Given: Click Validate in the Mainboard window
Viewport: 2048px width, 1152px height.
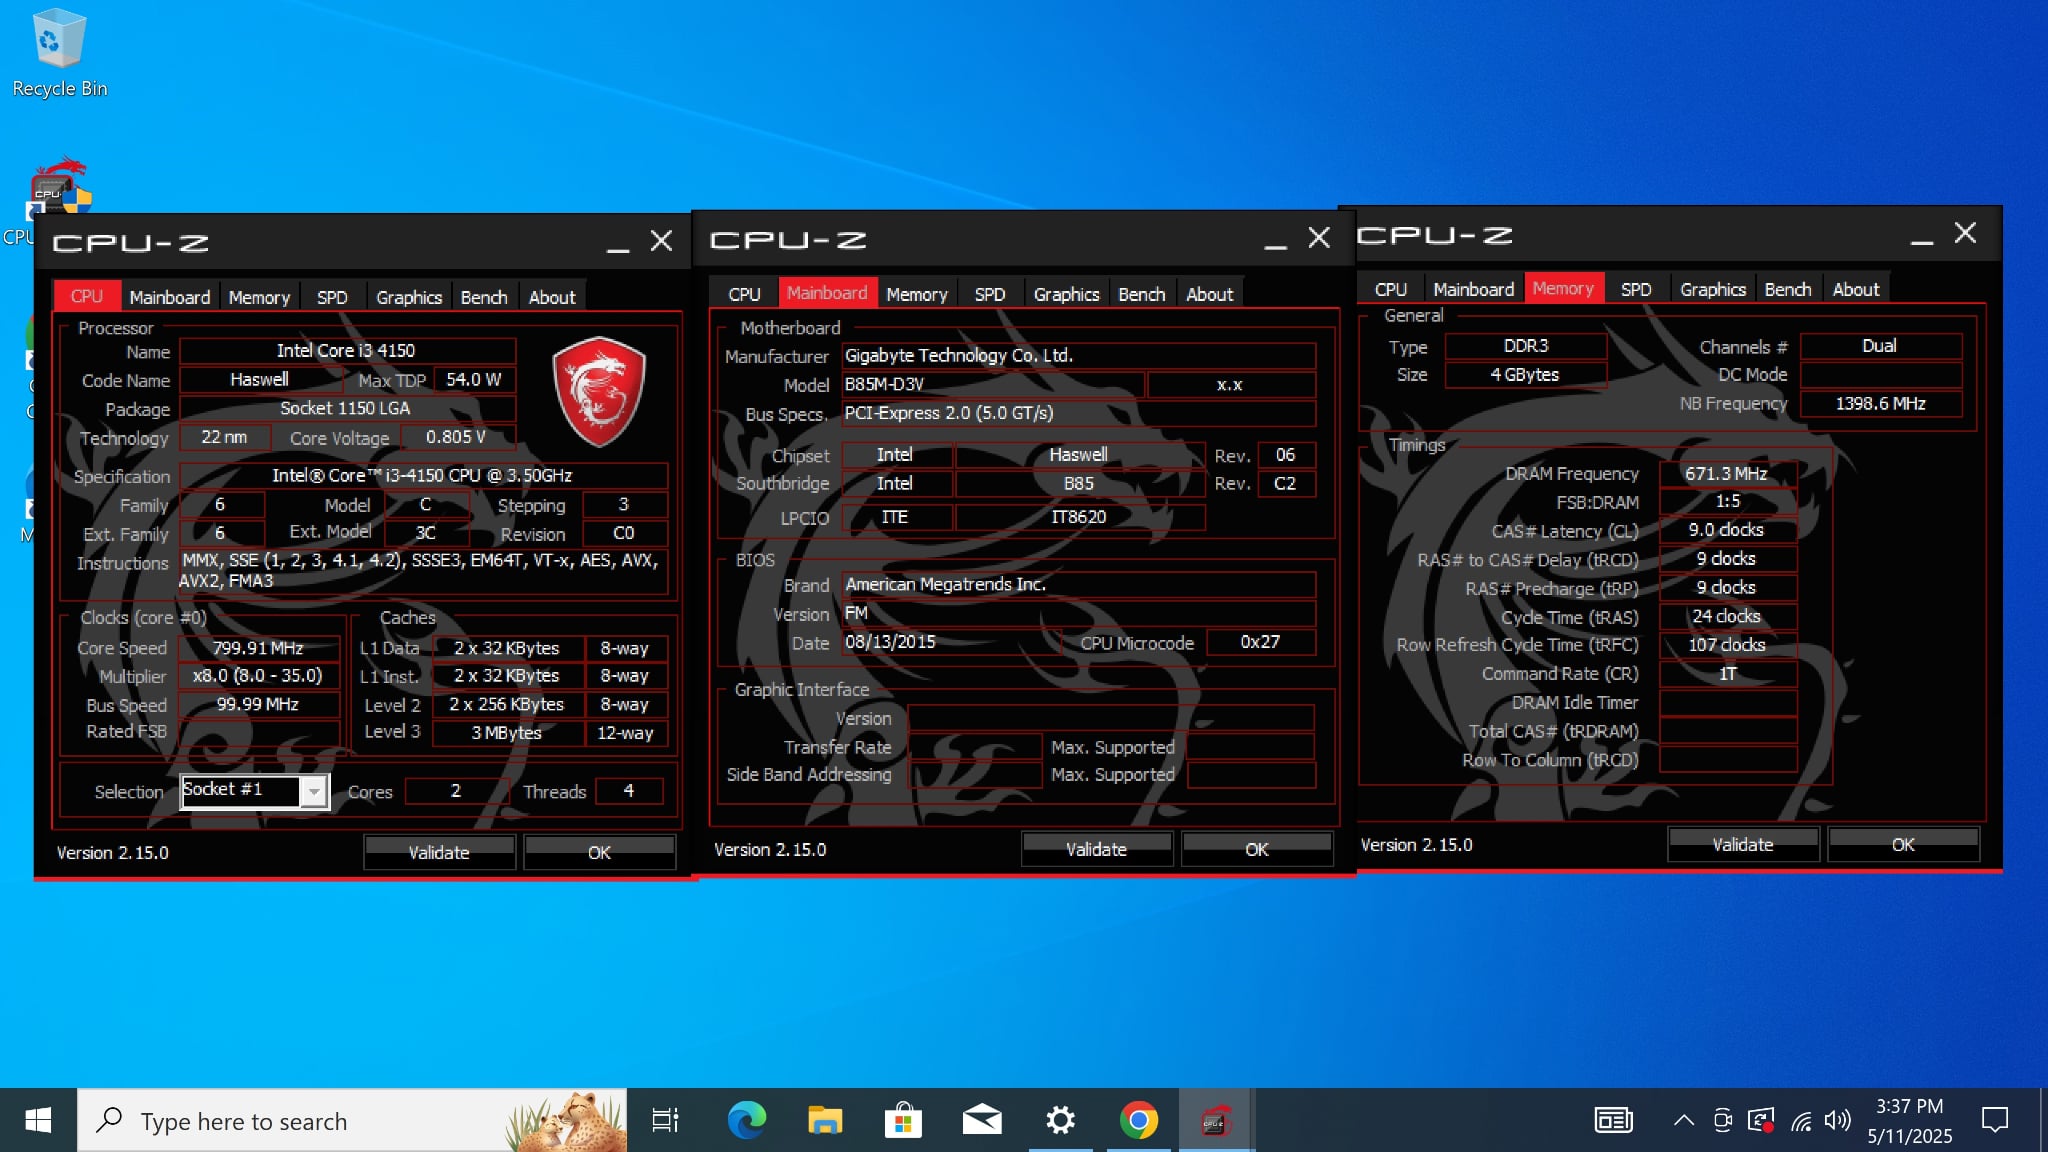Looking at the screenshot, I should [x=1096, y=849].
